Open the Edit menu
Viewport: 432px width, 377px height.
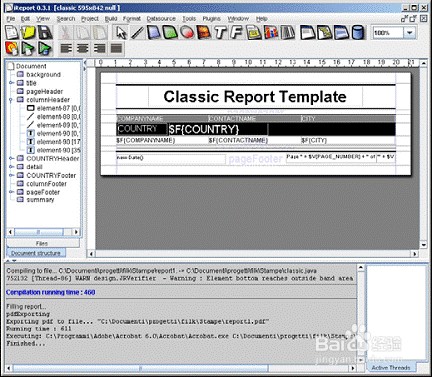click(x=25, y=19)
